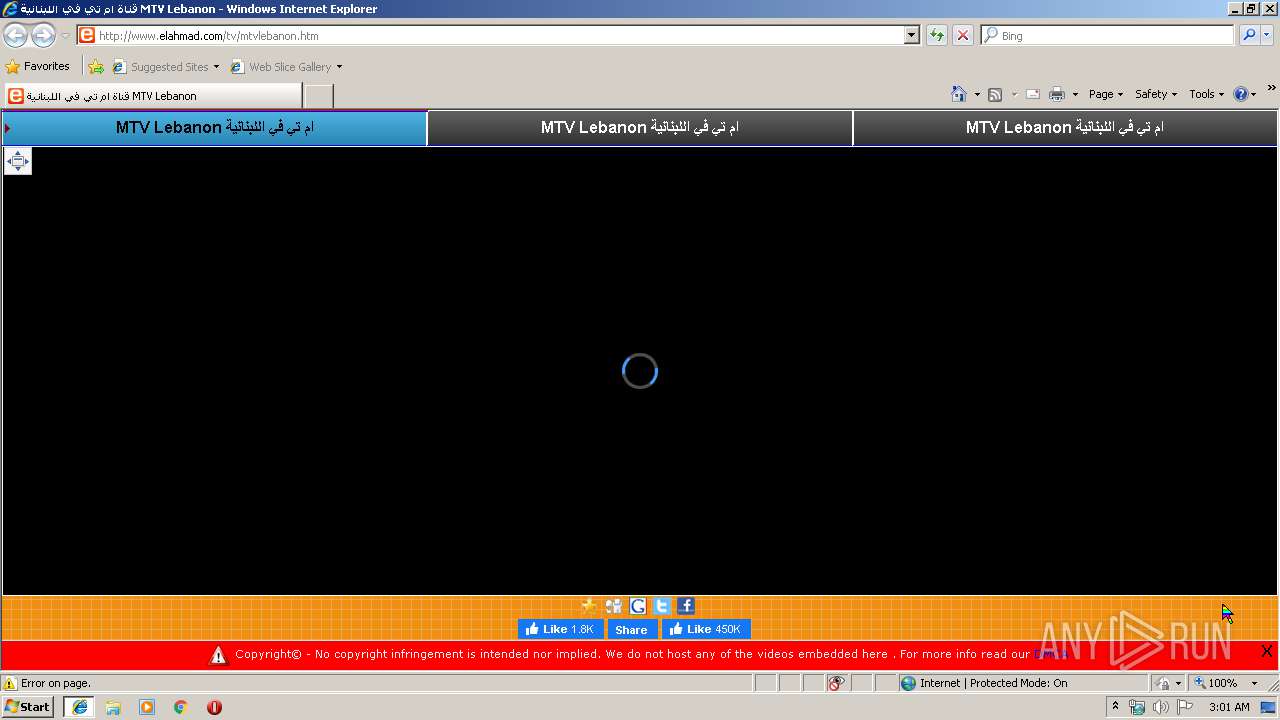The image size is (1280, 720).
Task: Open the zoom level 100% control
Action: (1214, 683)
